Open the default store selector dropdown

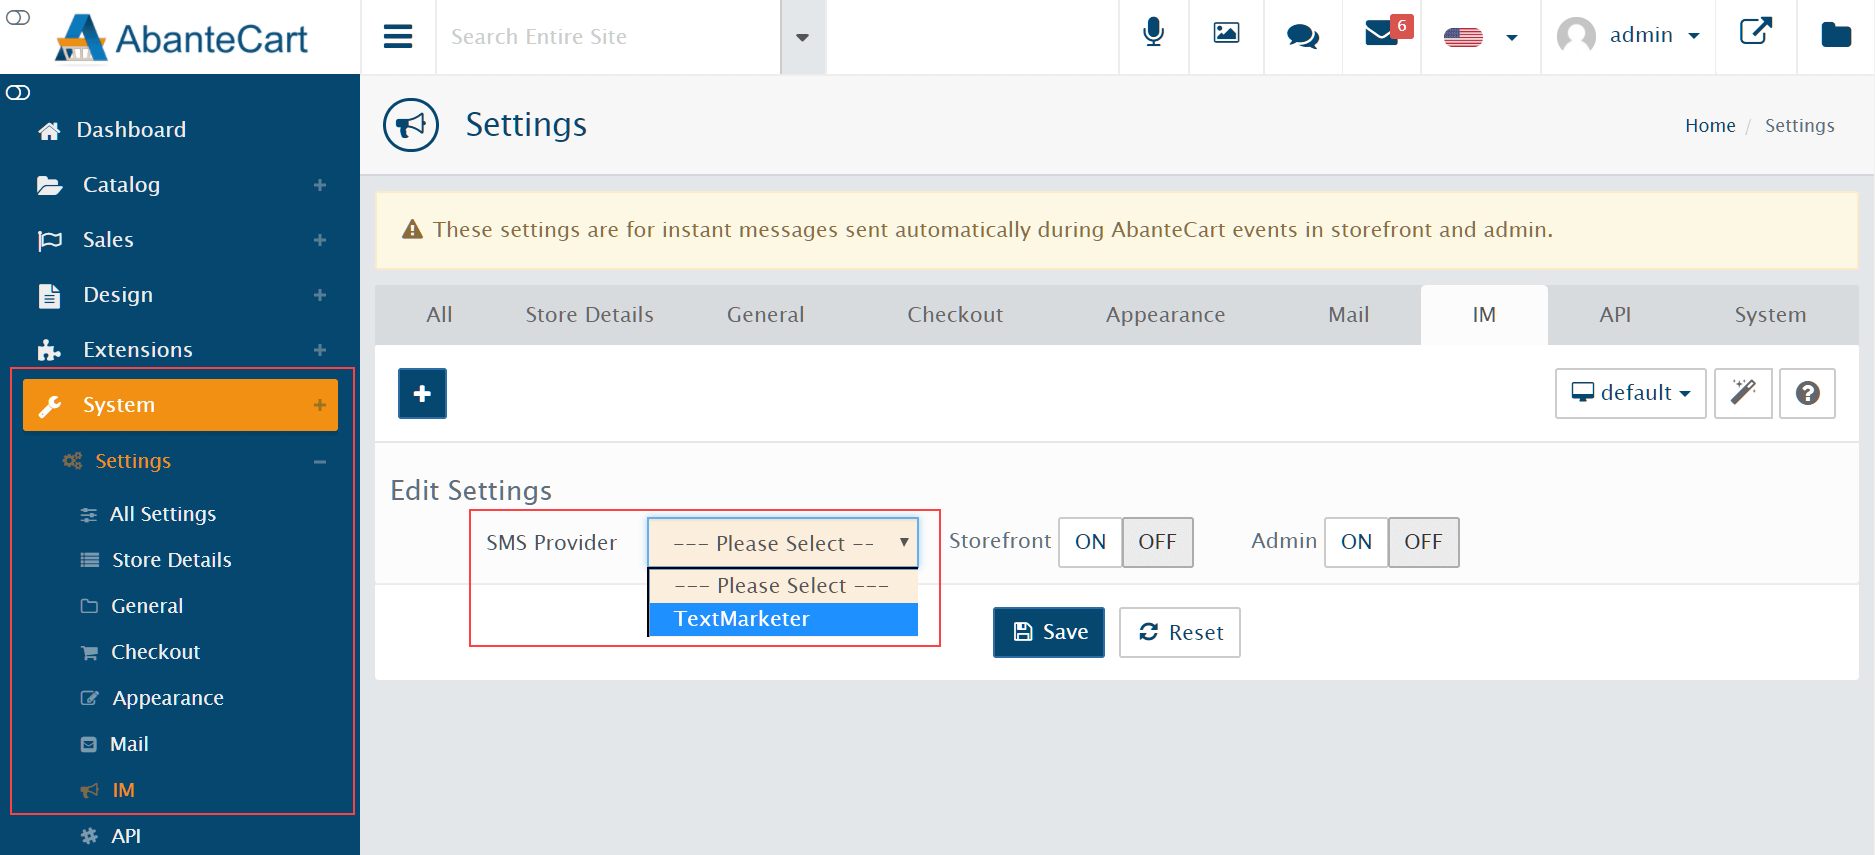pyautogui.click(x=1630, y=393)
